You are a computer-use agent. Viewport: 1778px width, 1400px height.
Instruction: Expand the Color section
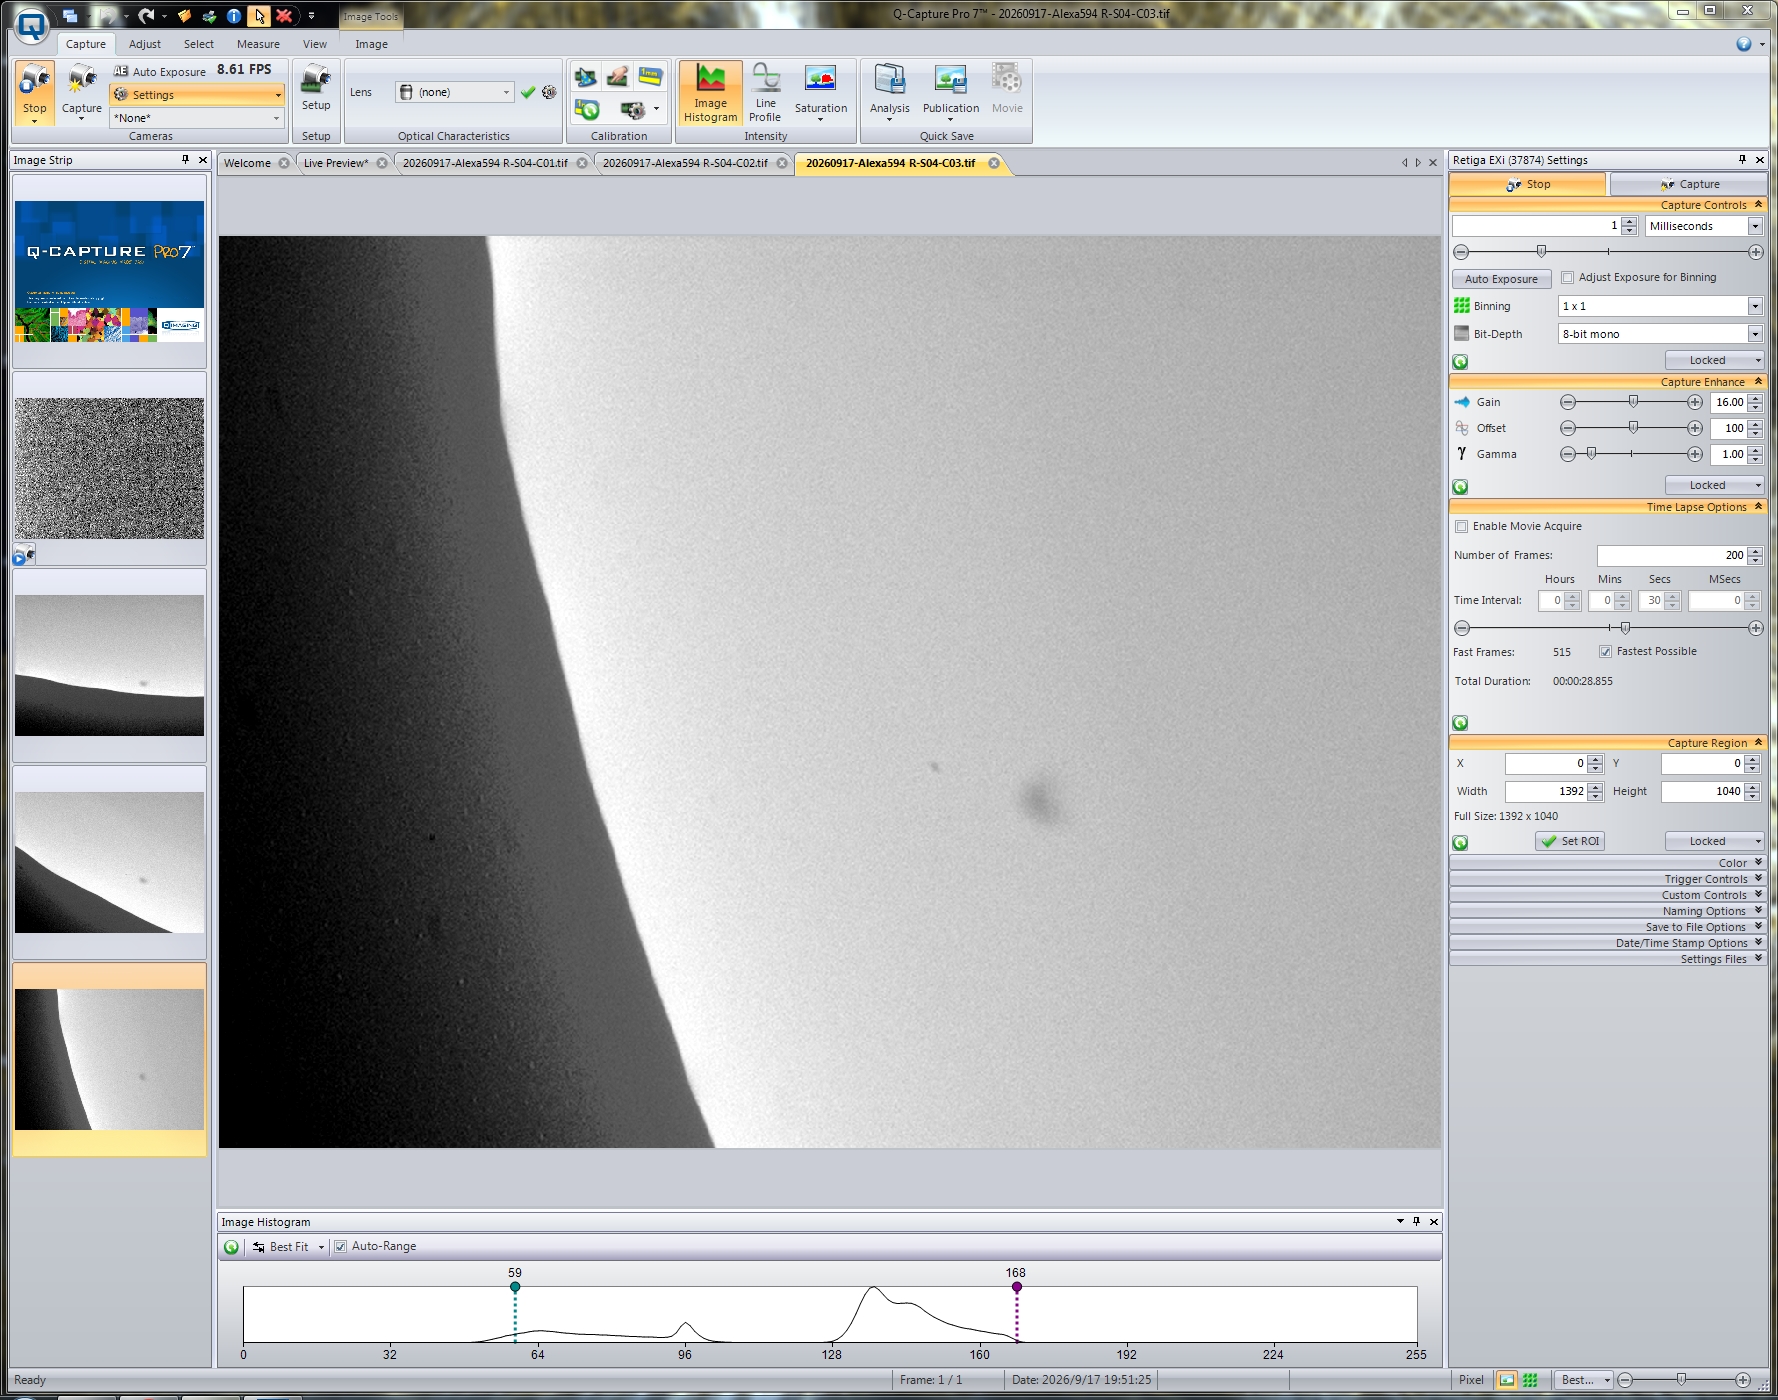point(1607,863)
